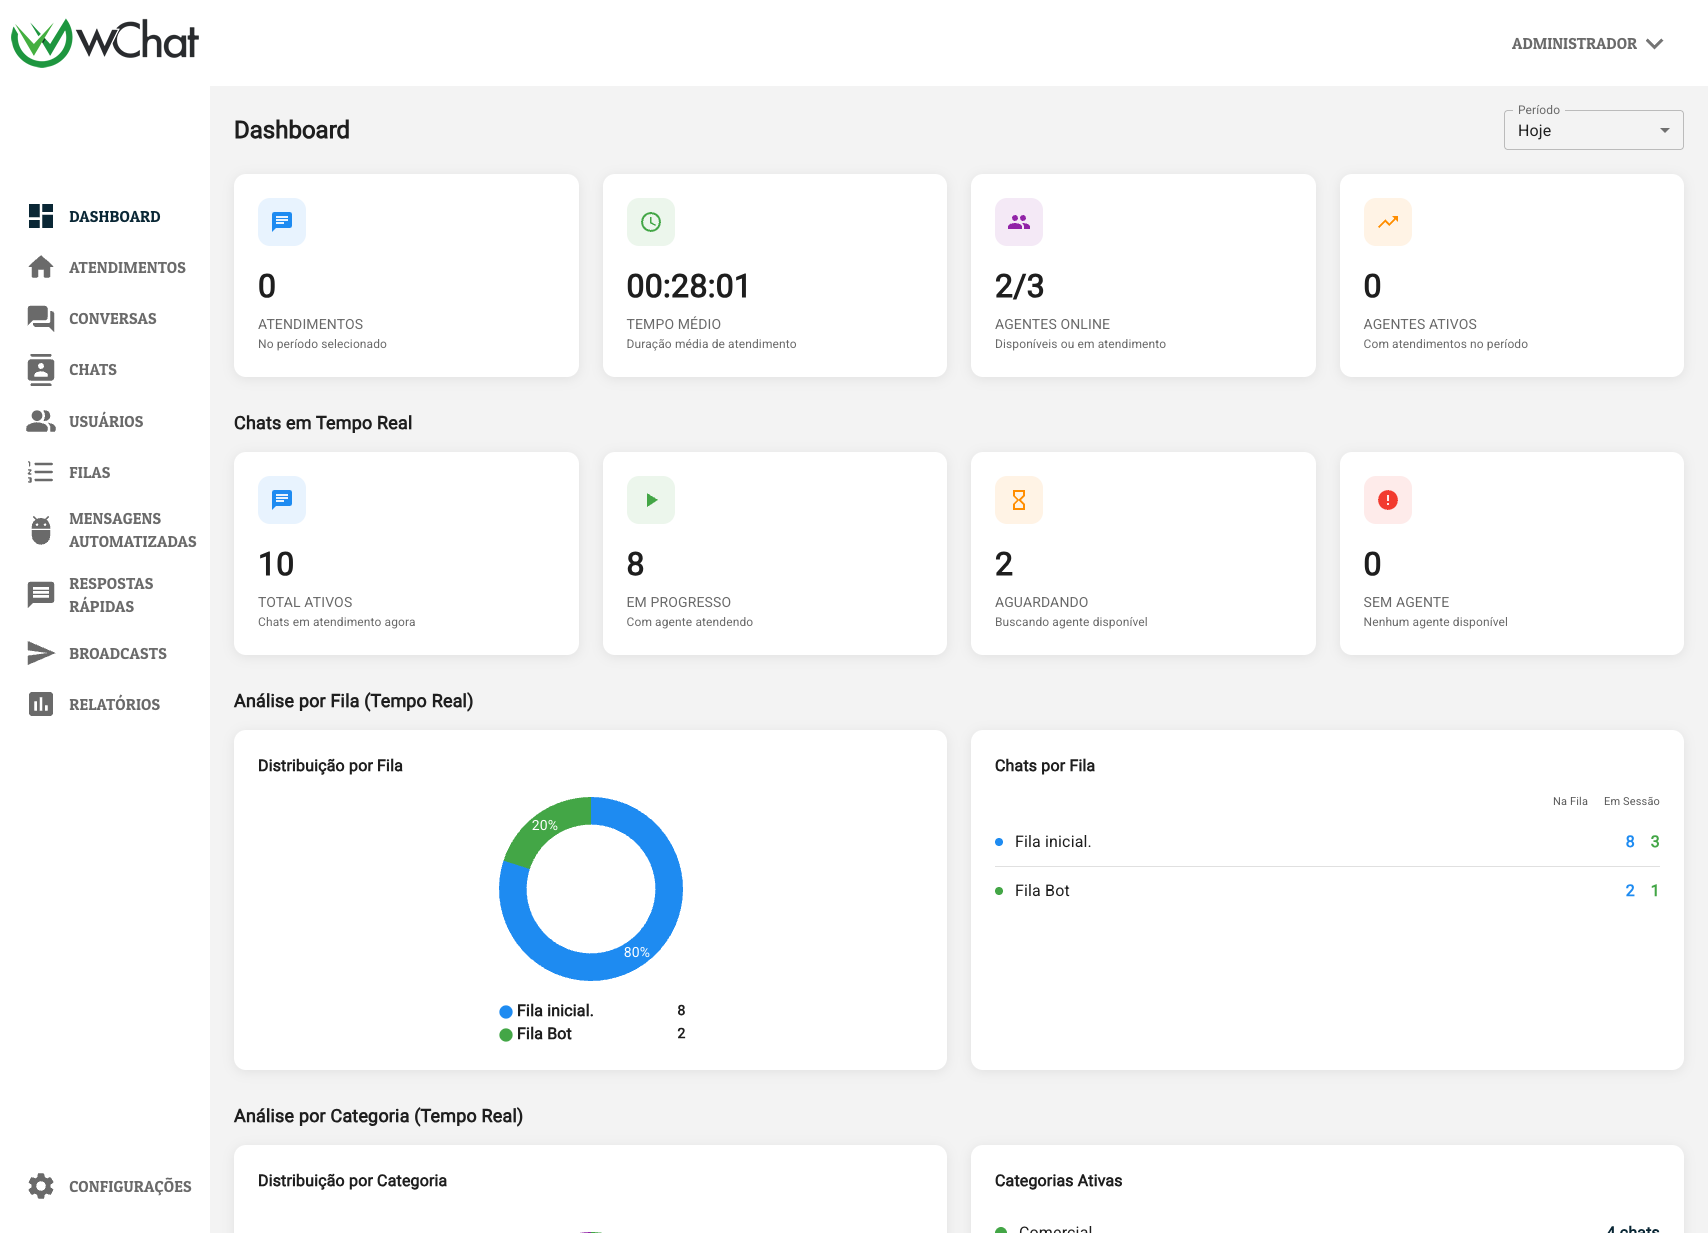Click the Administrador user label
This screenshot has height=1233, width=1708.
pos(1574,44)
